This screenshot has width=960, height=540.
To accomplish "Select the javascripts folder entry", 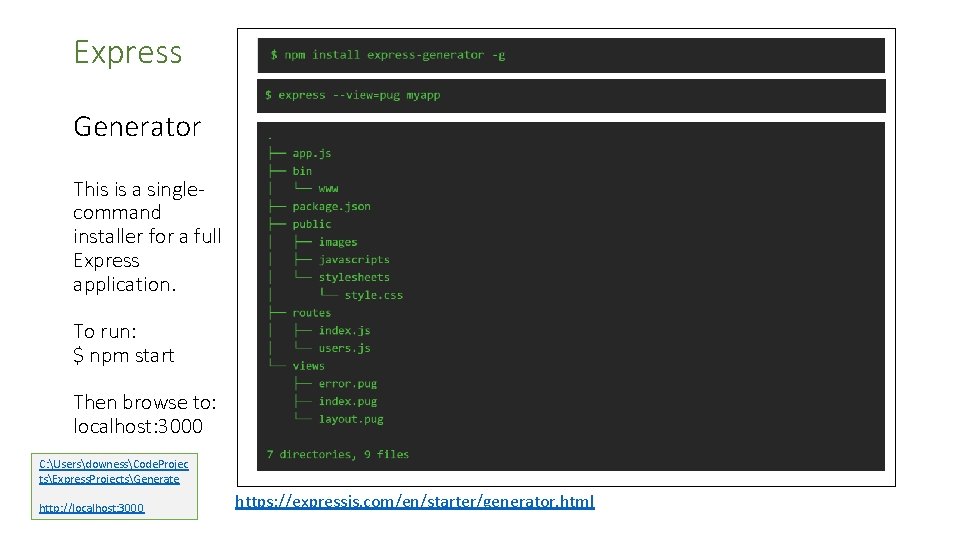I will pos(354,260).
